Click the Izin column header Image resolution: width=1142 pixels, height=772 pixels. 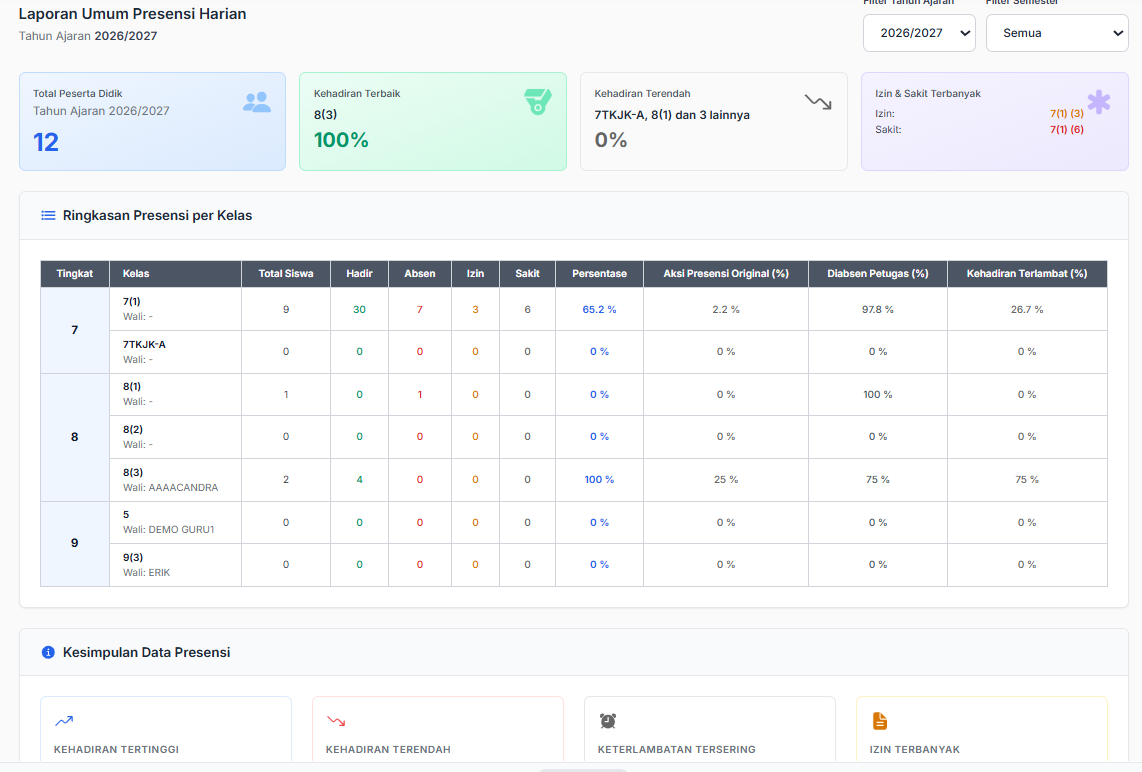point(476,274)
